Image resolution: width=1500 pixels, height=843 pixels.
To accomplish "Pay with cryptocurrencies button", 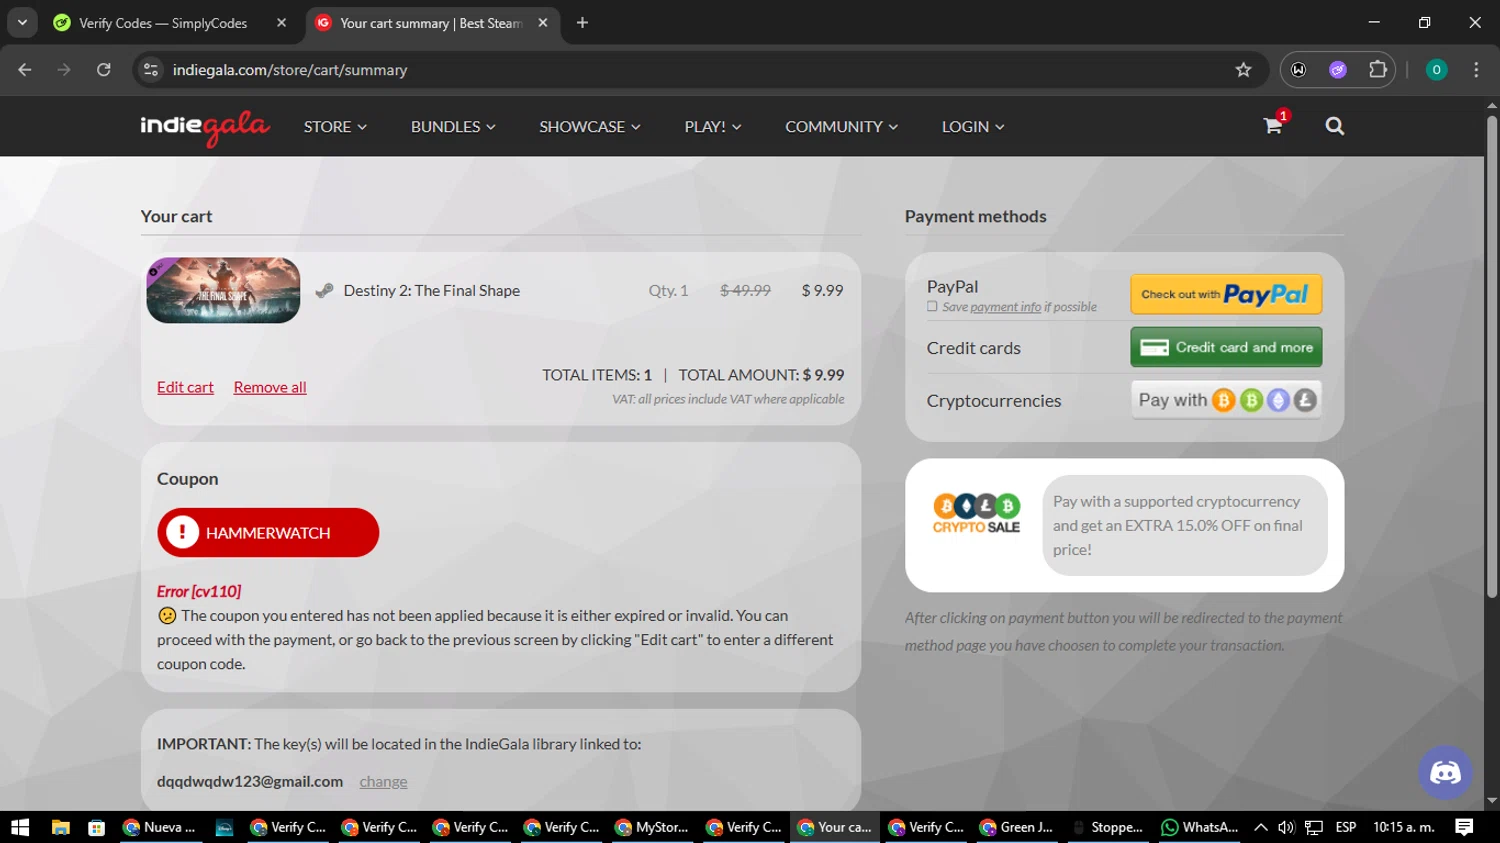I will tap(1226, 400).
